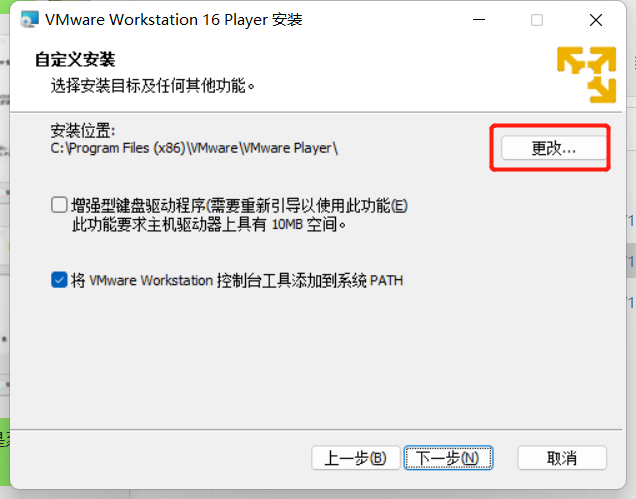The height and width of the screenshot is (499, 636).
Task: Click the 选择安装目标及任何其他功能 description
Action: coord(153,86)
